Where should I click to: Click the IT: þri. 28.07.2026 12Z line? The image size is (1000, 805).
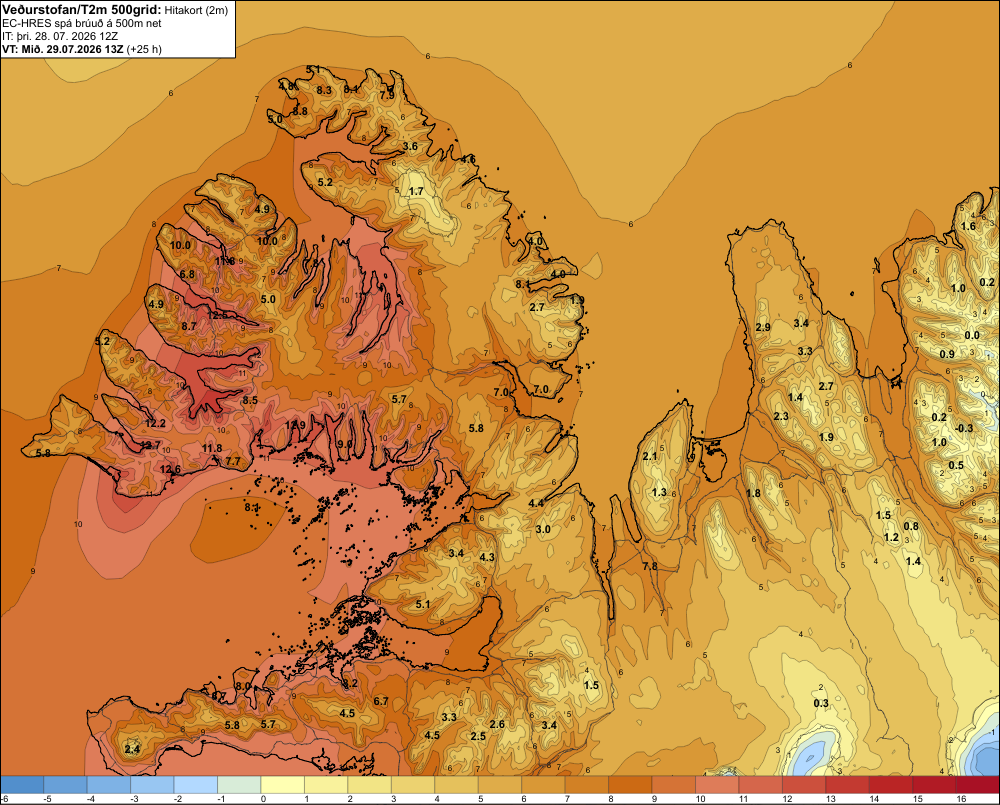coord(60,36)
